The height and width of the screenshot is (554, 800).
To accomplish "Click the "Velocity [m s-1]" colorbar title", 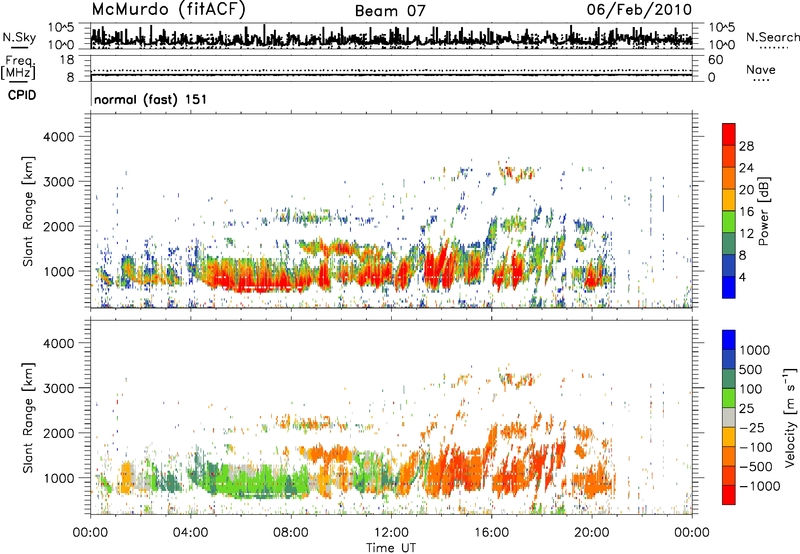I will coord(790,417).
